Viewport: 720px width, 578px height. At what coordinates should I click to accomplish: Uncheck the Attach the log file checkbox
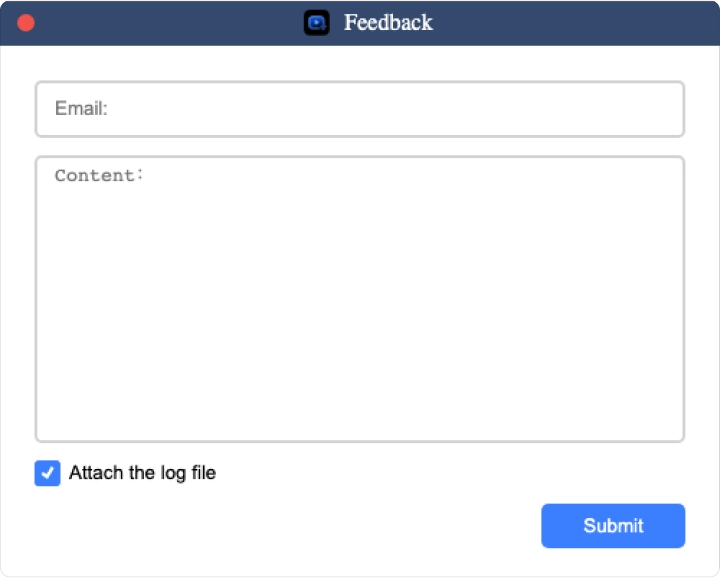[x=47, y=473]
